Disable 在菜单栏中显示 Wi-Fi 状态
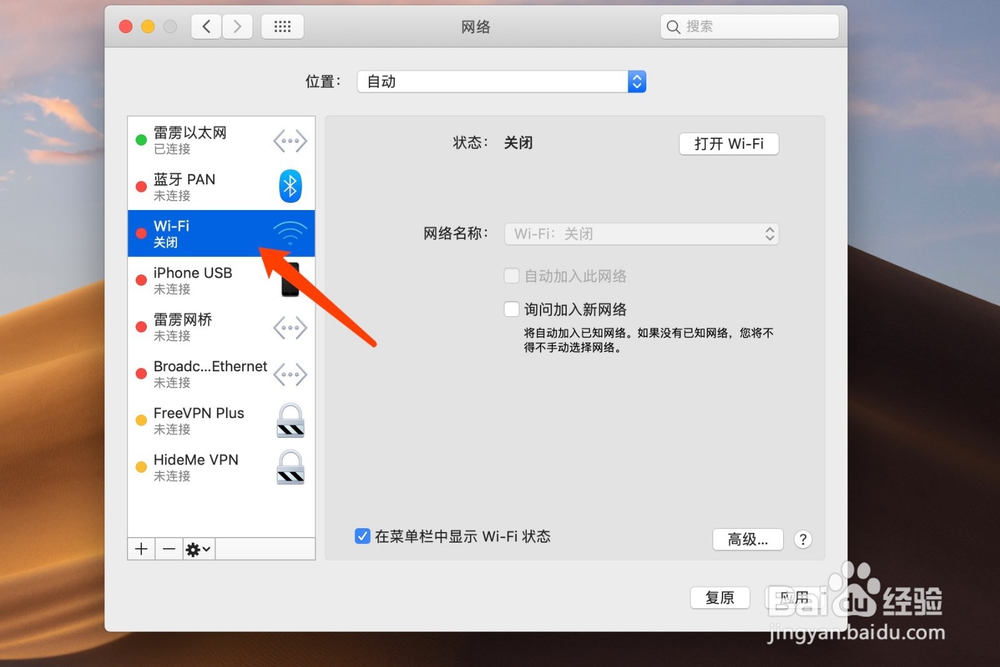 click(x=362, y=536)
